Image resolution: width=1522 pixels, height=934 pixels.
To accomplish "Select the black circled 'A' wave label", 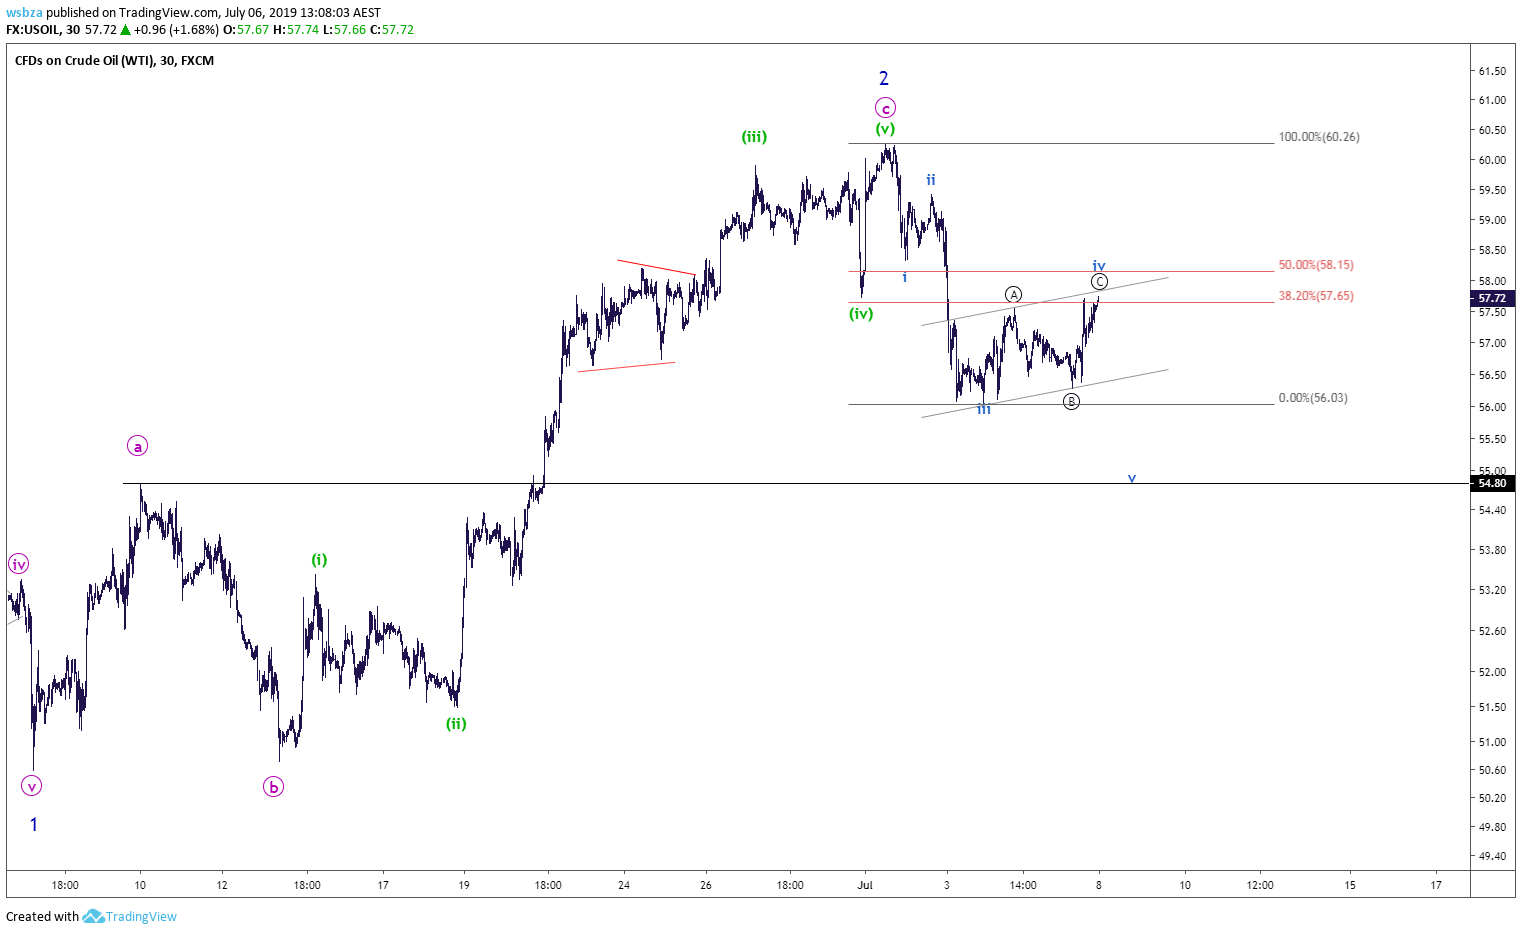I will pyautogui.click(x=1014, y=294).
